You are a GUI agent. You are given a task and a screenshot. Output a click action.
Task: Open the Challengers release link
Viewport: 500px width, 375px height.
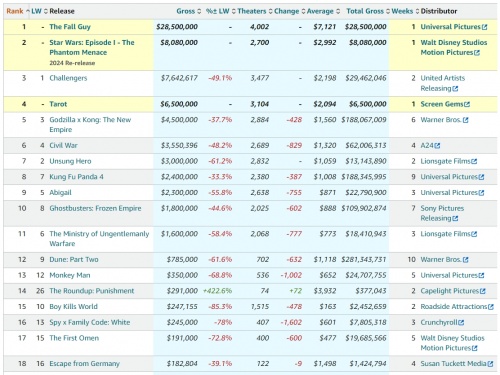(68, 78)
